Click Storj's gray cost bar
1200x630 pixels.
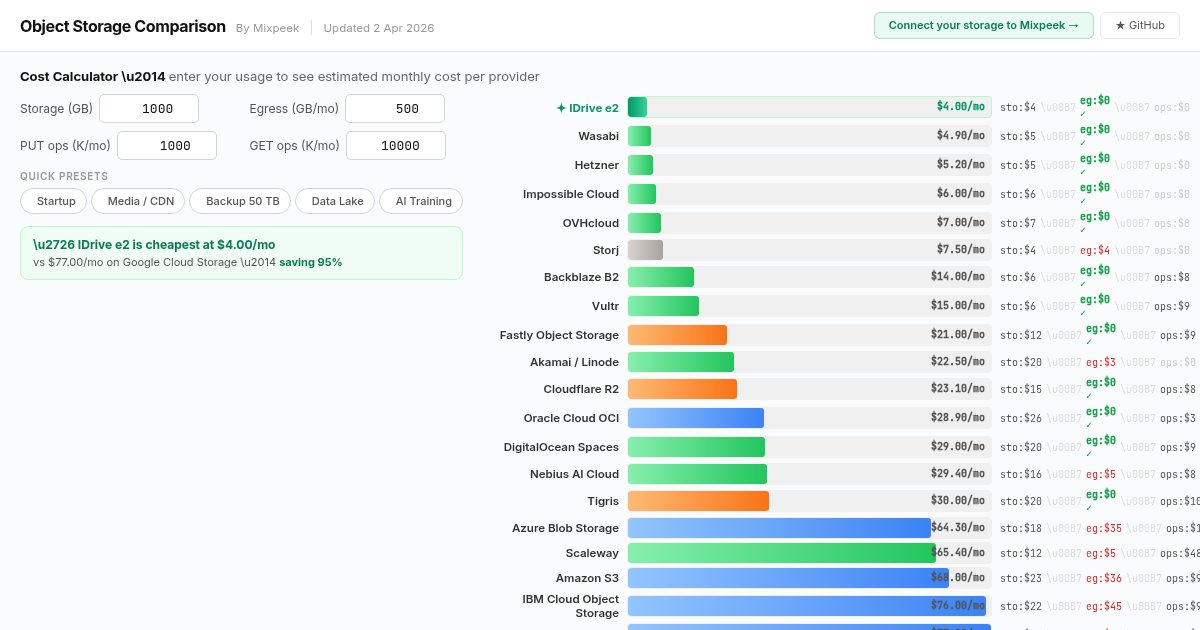[644, 250]
